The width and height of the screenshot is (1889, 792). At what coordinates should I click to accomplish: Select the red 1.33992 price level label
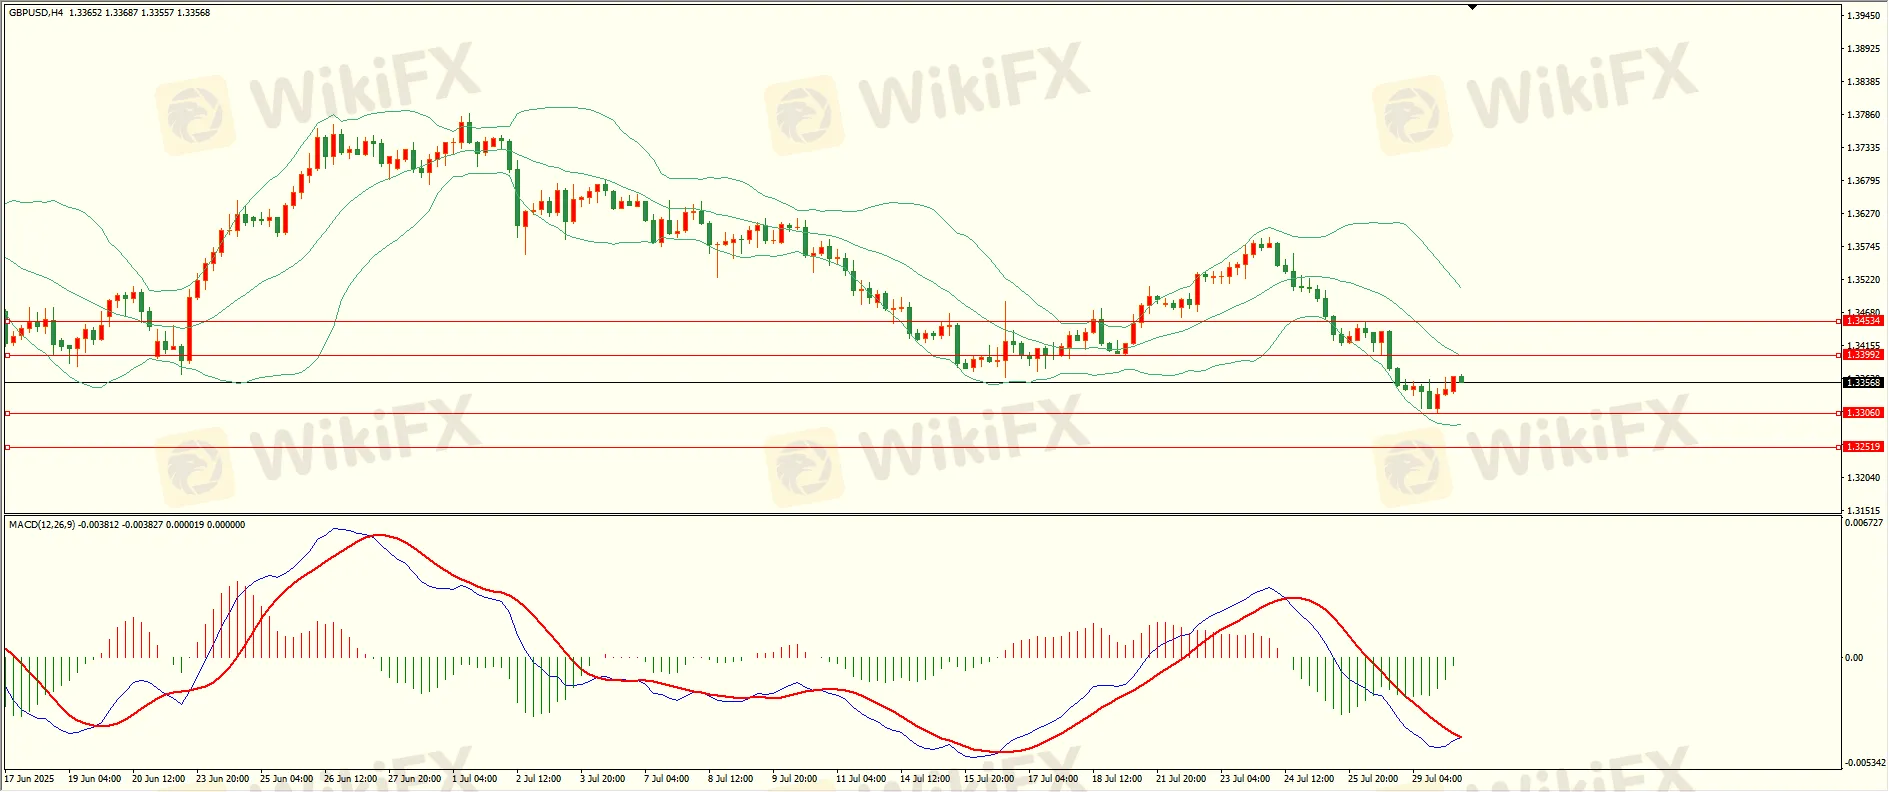click(x=1863, y=355)
